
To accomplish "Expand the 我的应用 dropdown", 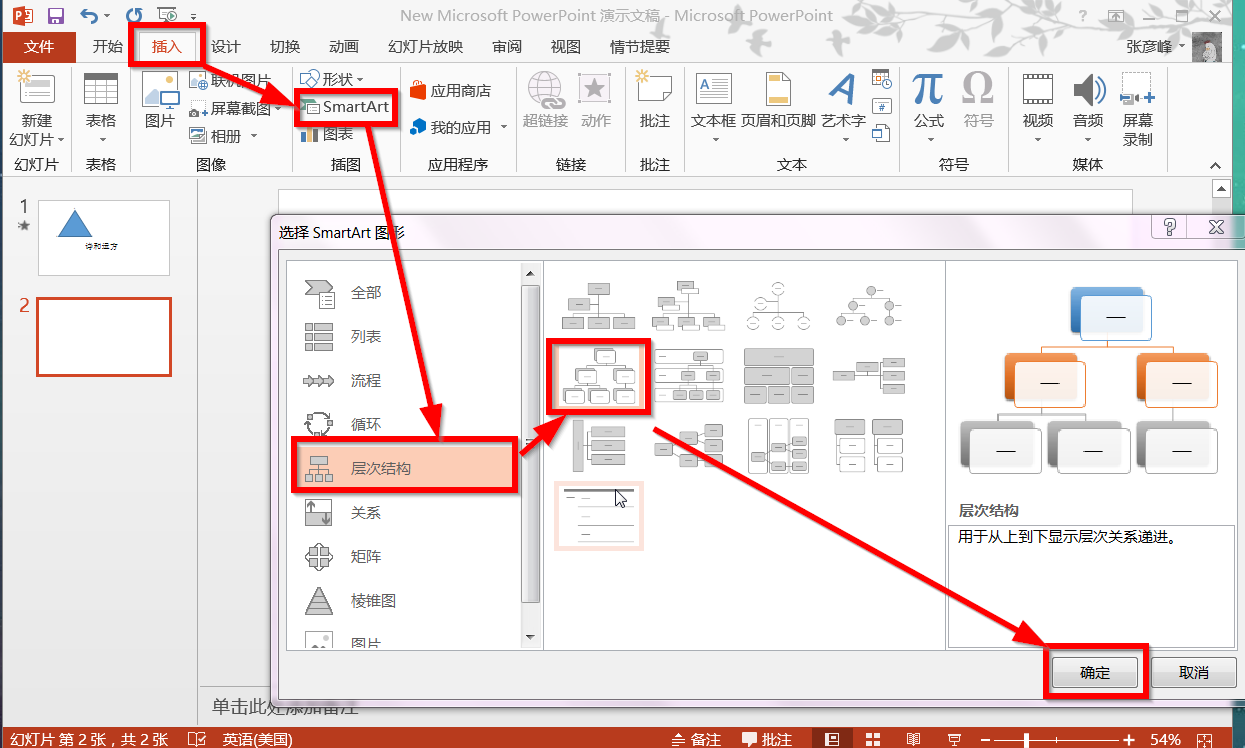I will point(503,127).
